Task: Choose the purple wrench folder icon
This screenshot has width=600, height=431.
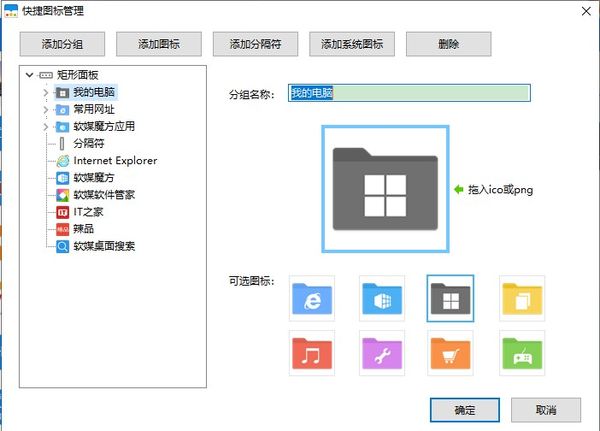Action: [382, 353]
